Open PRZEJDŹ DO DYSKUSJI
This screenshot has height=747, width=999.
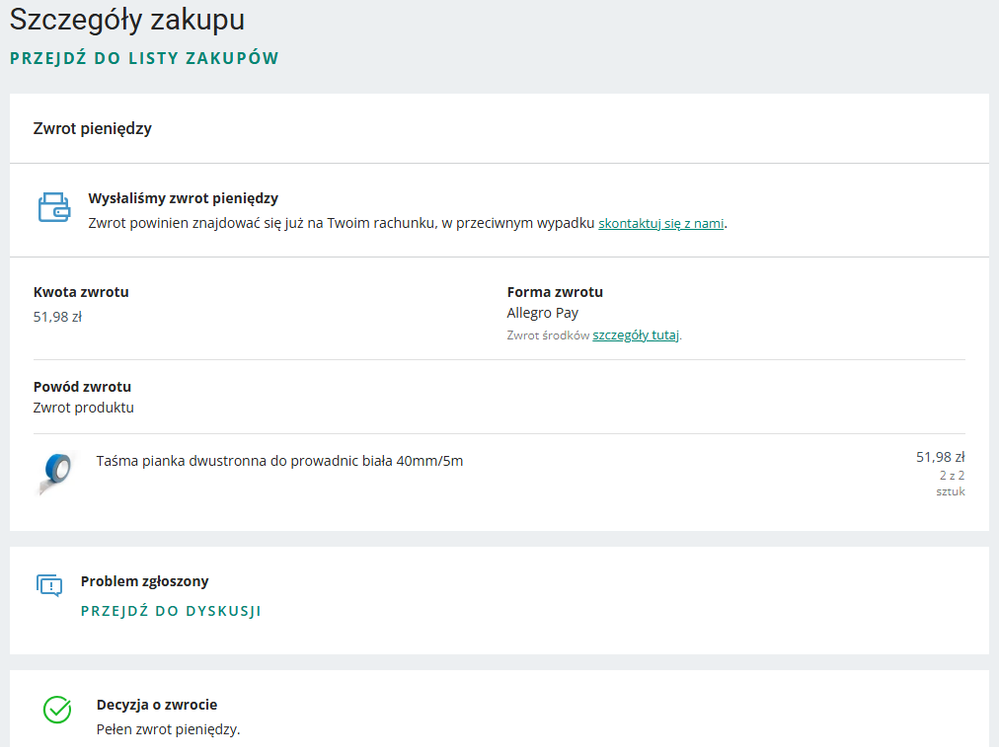pyautogui.click(x=171, y=611)
